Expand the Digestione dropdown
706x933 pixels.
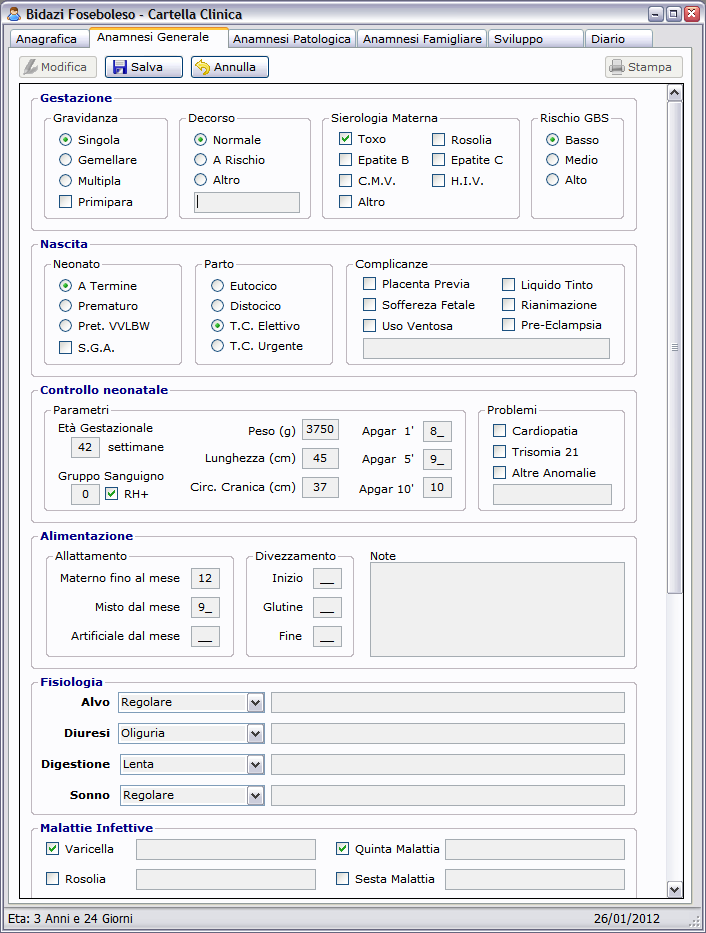pos(256,764)
